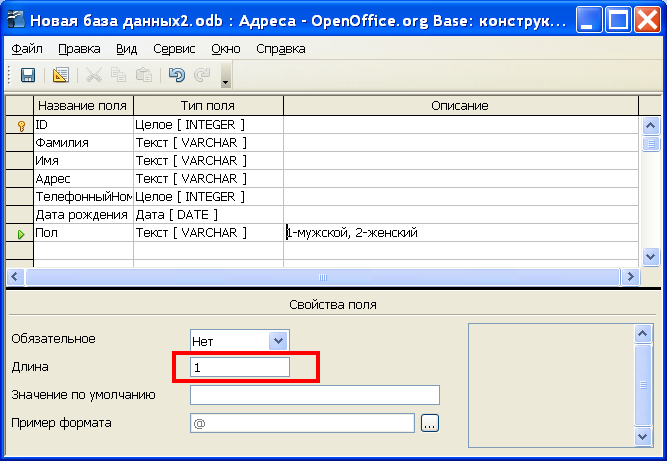Click the field type of Фамилия
The width and height of the screenshot is (667, 461).
click(208, 143)
